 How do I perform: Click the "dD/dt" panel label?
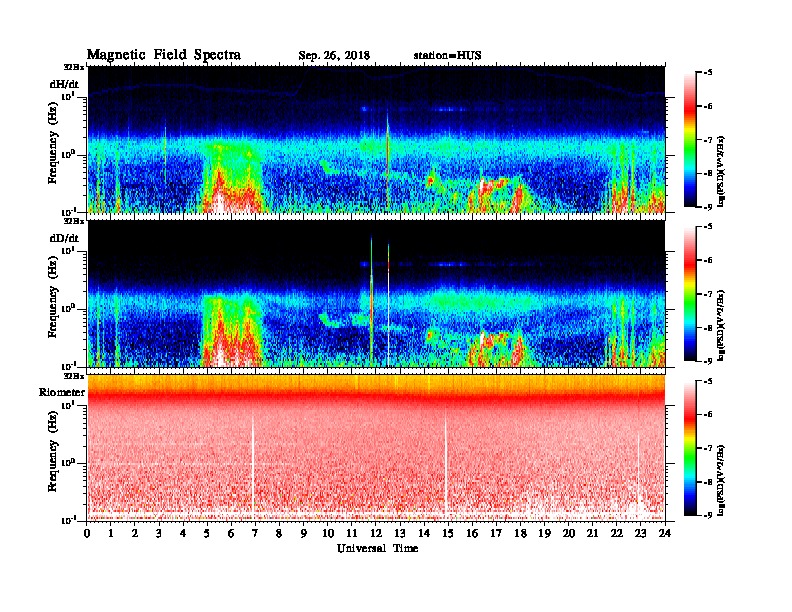64,238
